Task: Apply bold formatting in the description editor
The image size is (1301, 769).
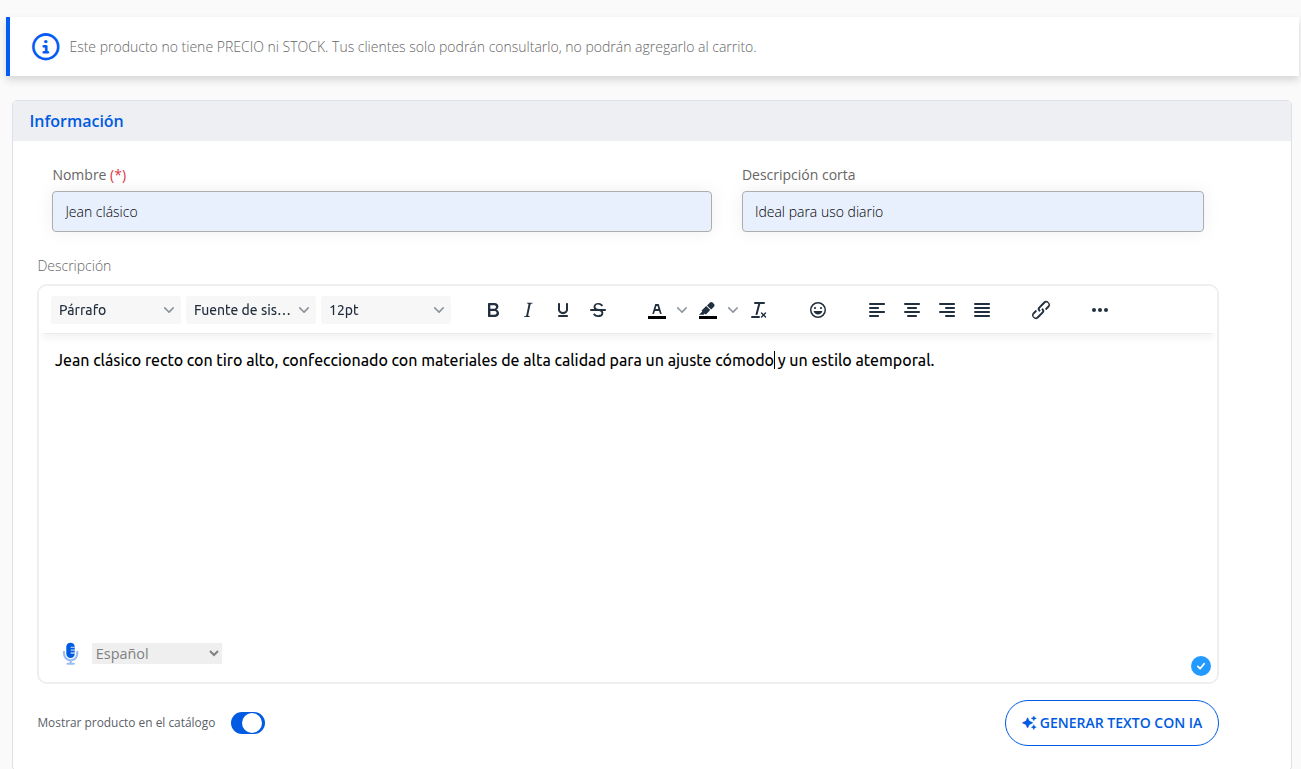Action: (493, 310)
